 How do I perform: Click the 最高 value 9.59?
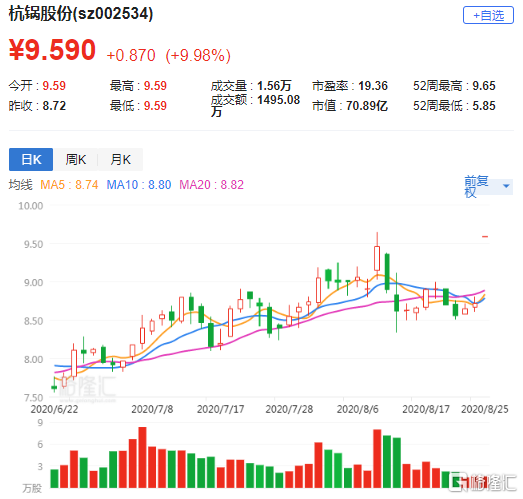[155, 86]
